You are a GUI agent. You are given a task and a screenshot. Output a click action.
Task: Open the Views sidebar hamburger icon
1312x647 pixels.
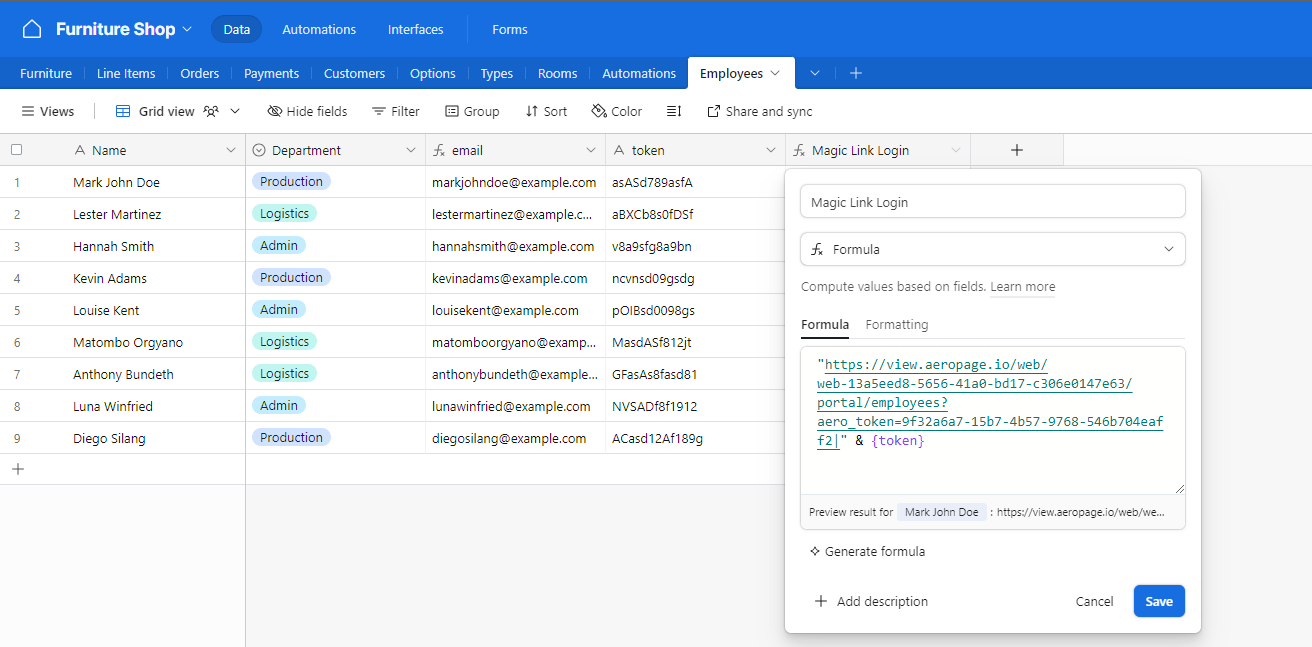[x=28, y=111]
